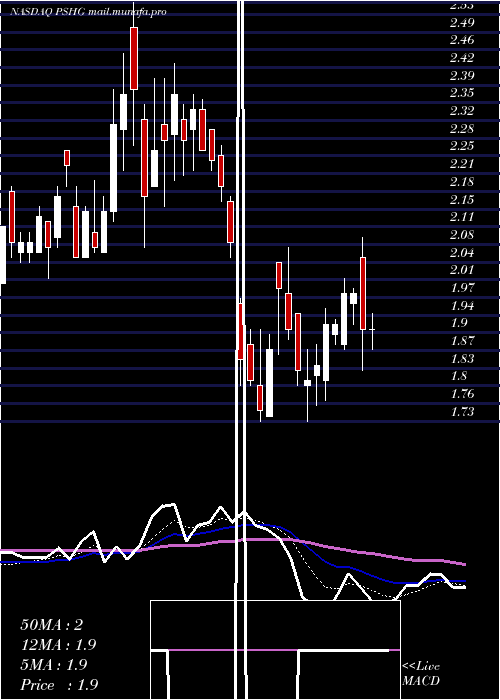Click the 2.49 price axis label
This screenshot has width=500, height=700.
pos(462,22)
